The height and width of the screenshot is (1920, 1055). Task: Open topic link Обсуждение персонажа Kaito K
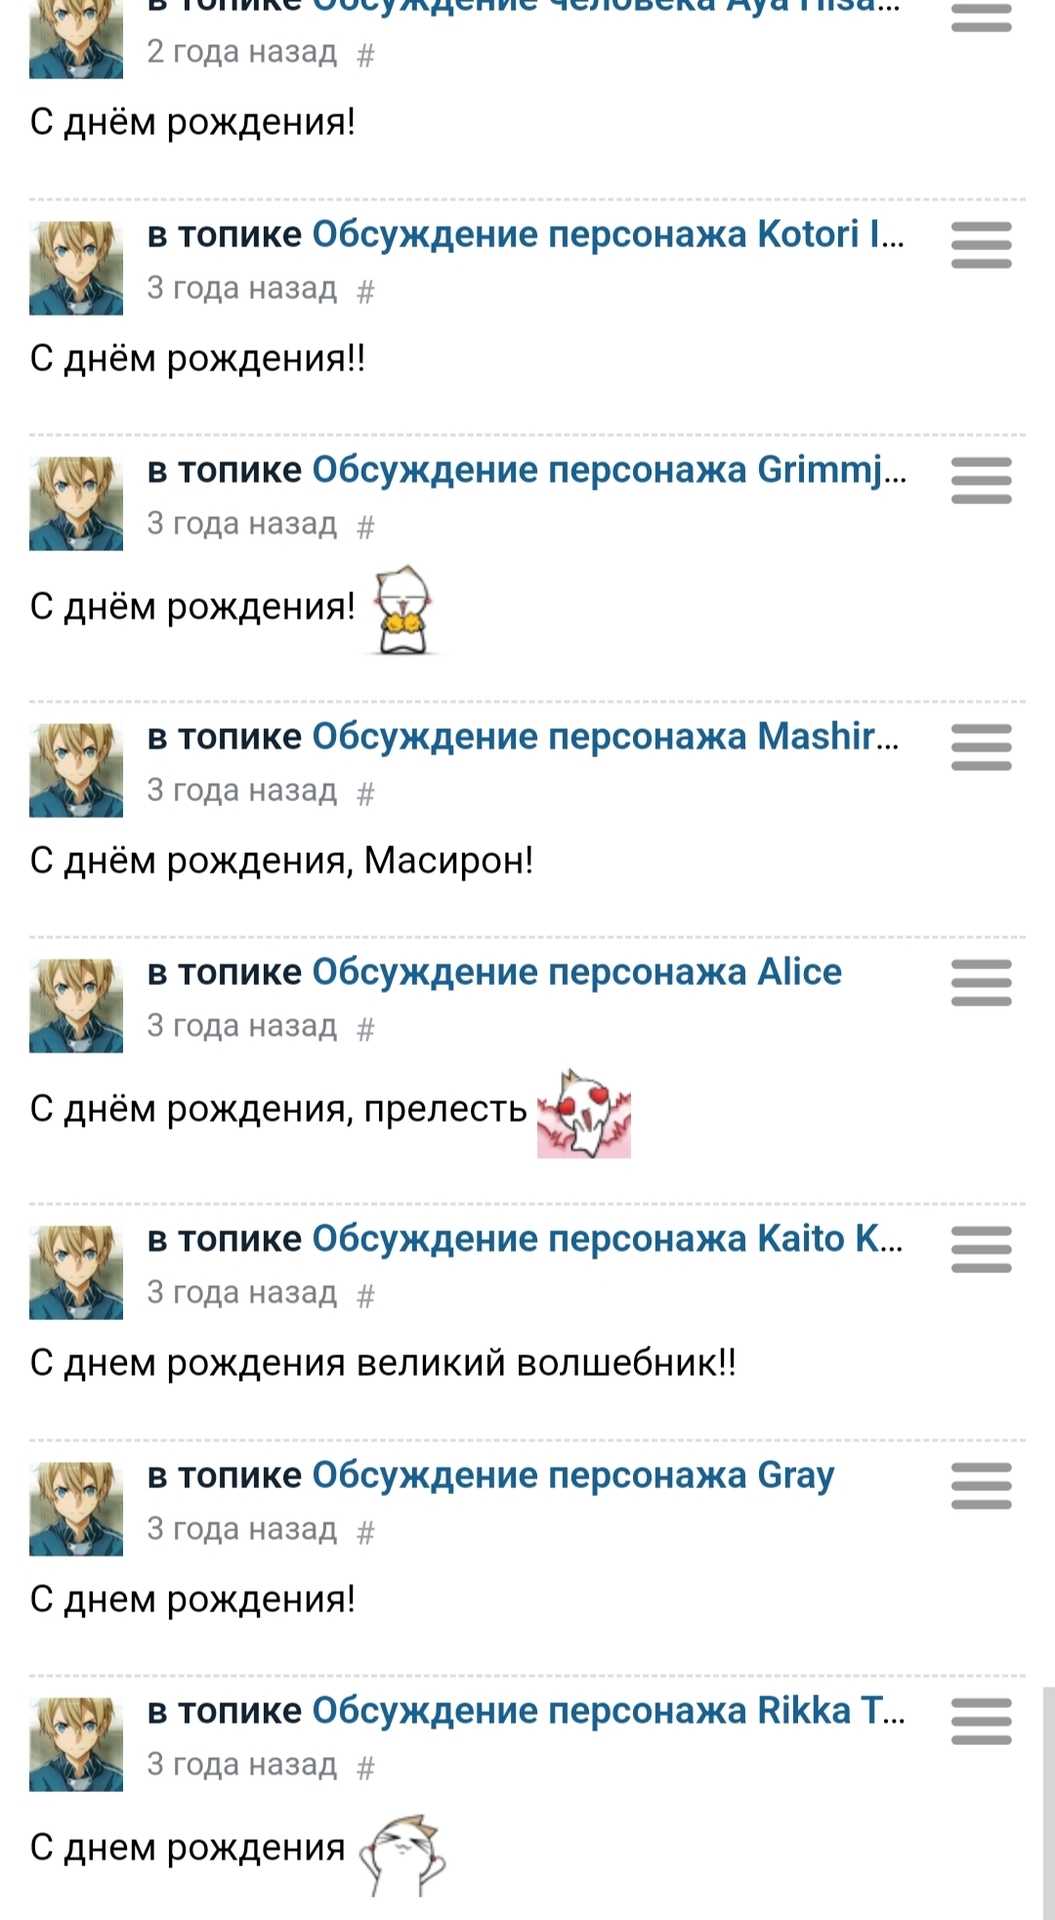[607, 1238]
